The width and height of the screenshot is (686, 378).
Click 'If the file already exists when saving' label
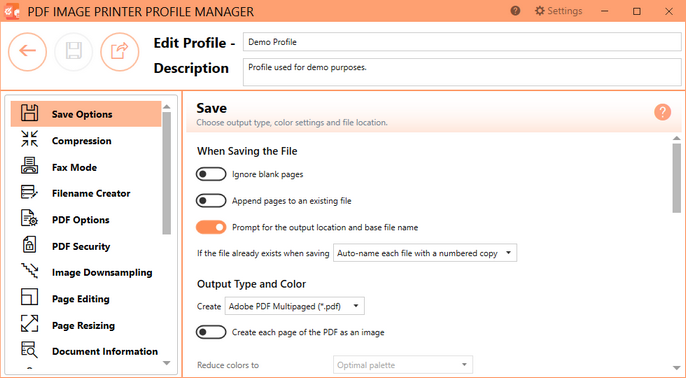coord(263,253)
